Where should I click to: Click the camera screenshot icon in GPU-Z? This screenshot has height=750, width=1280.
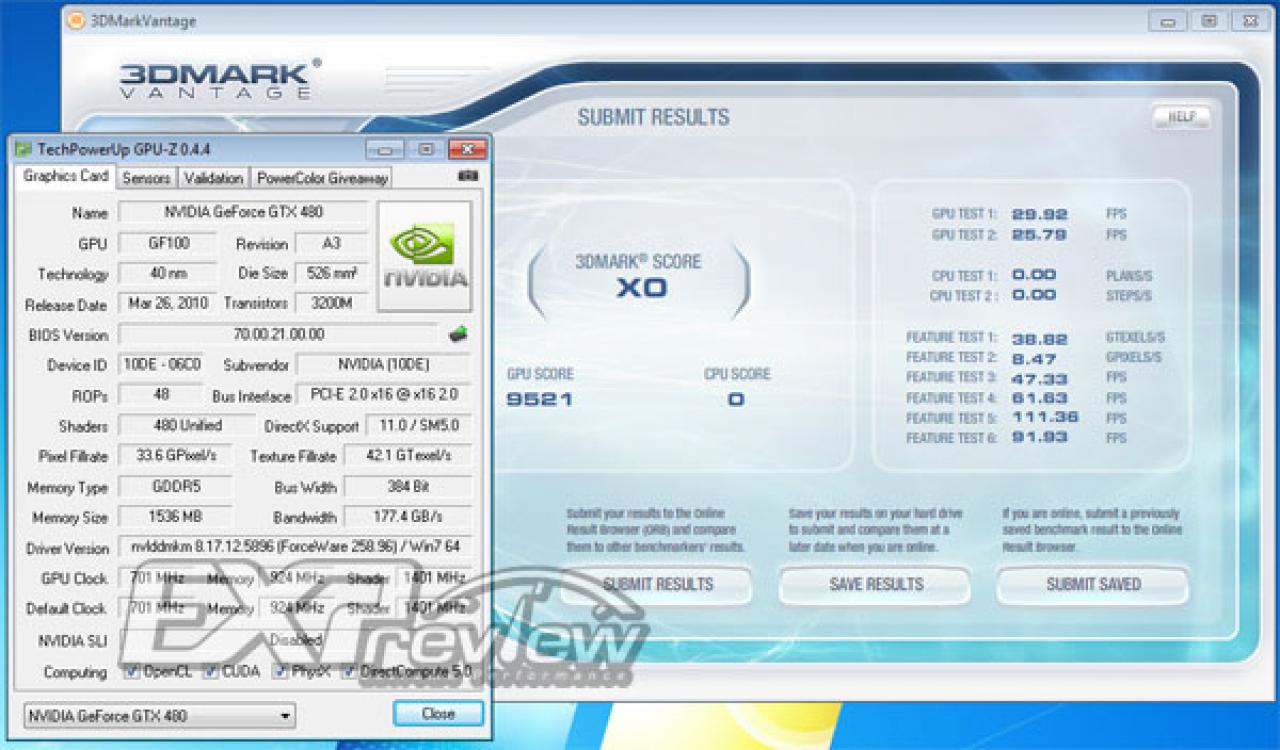coord(467,176)
